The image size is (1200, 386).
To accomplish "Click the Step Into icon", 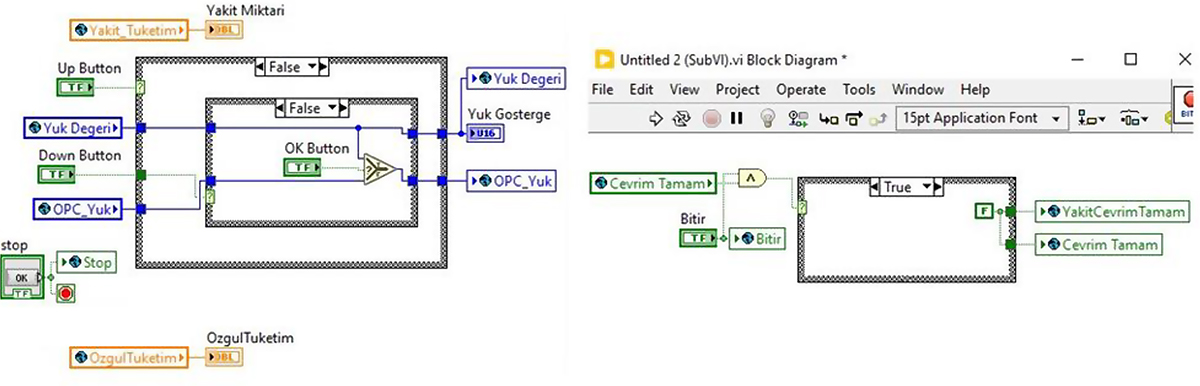I will [x=828, y=118].
